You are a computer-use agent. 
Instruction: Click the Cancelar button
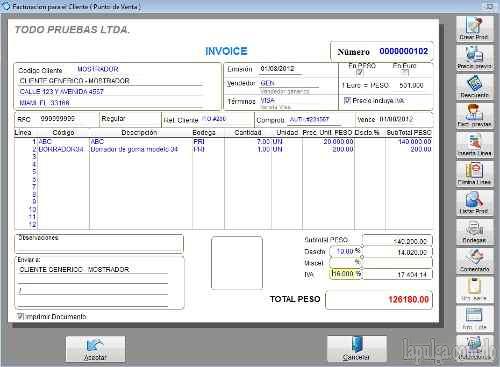tap(356, 349)
